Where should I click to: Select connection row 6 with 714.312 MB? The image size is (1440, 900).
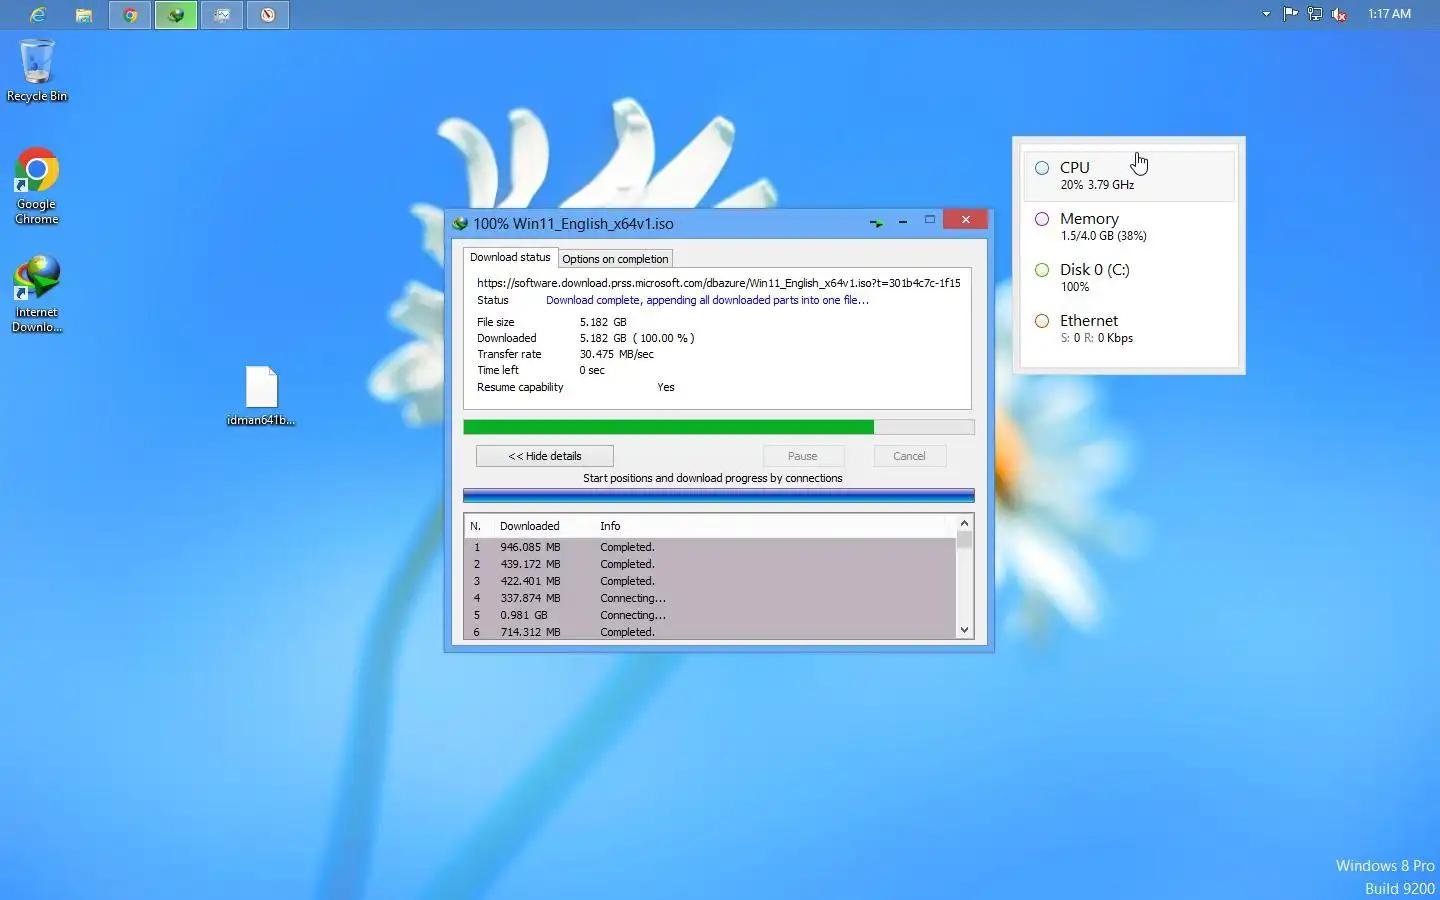pos(710,632)
